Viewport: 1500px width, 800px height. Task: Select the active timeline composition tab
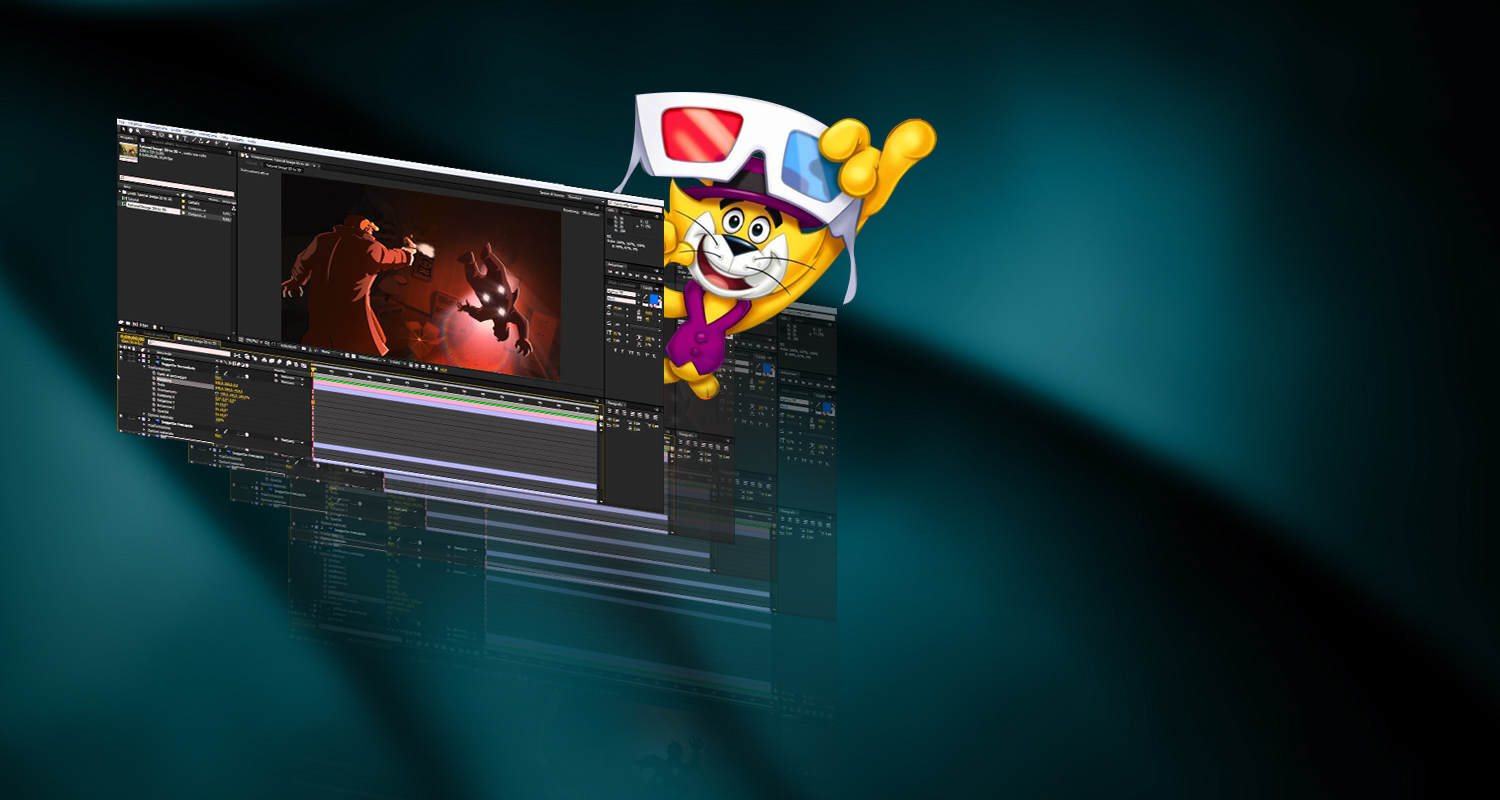pos(199,341)
